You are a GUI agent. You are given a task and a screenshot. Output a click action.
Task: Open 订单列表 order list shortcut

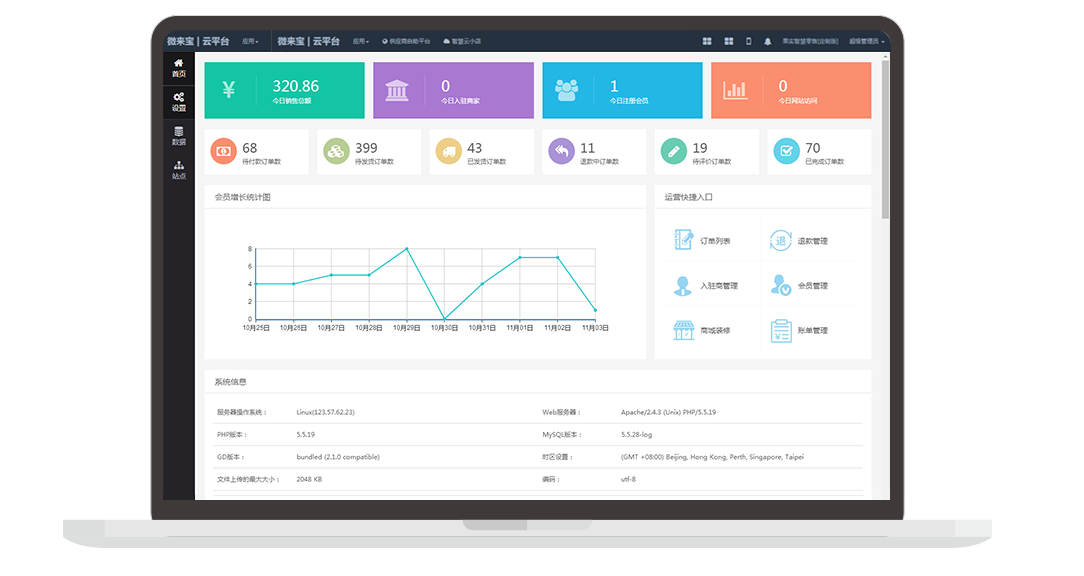pyautogui.click(x=704, y=241)
